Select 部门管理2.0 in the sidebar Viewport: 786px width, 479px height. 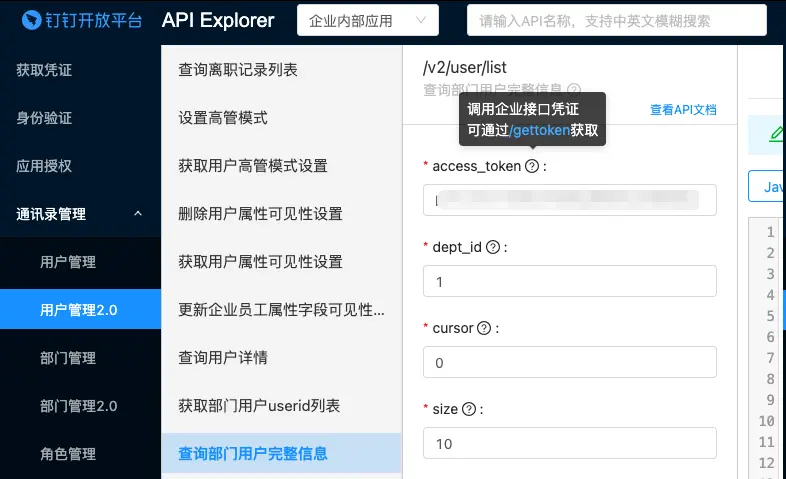(79, 406)
